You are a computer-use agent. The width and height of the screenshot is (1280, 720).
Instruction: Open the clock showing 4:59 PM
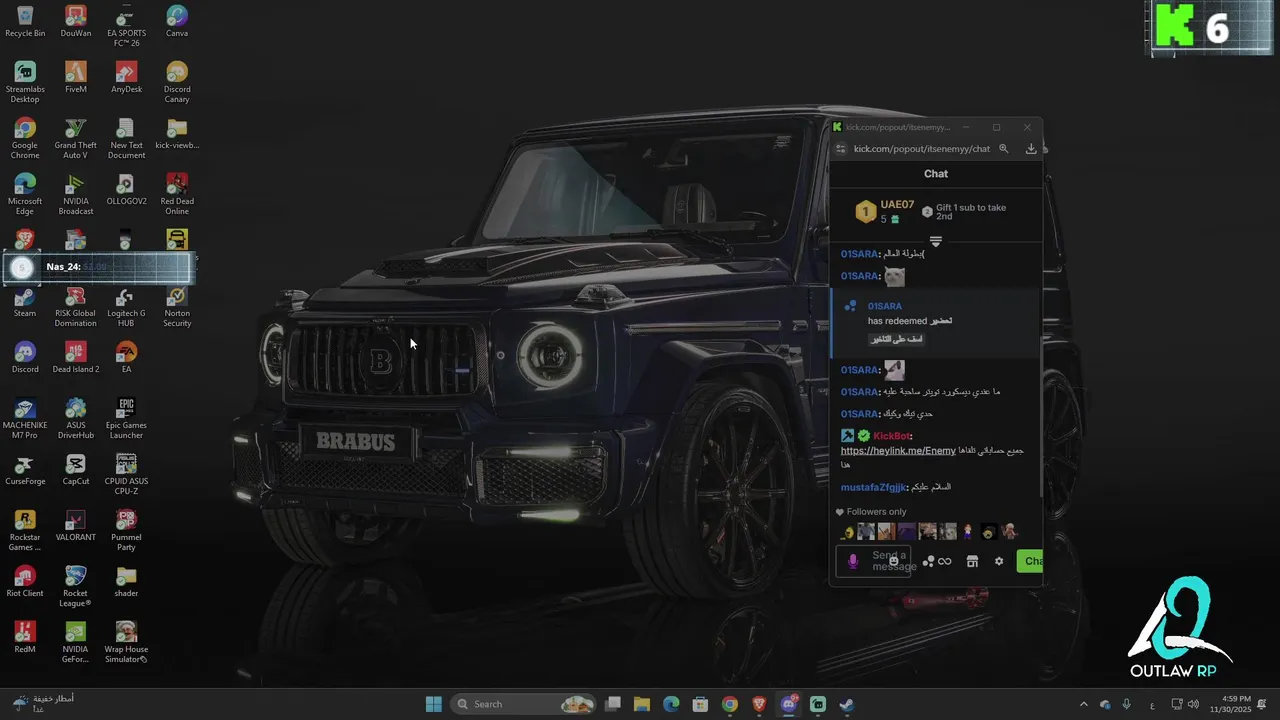tap(1230, 704)
